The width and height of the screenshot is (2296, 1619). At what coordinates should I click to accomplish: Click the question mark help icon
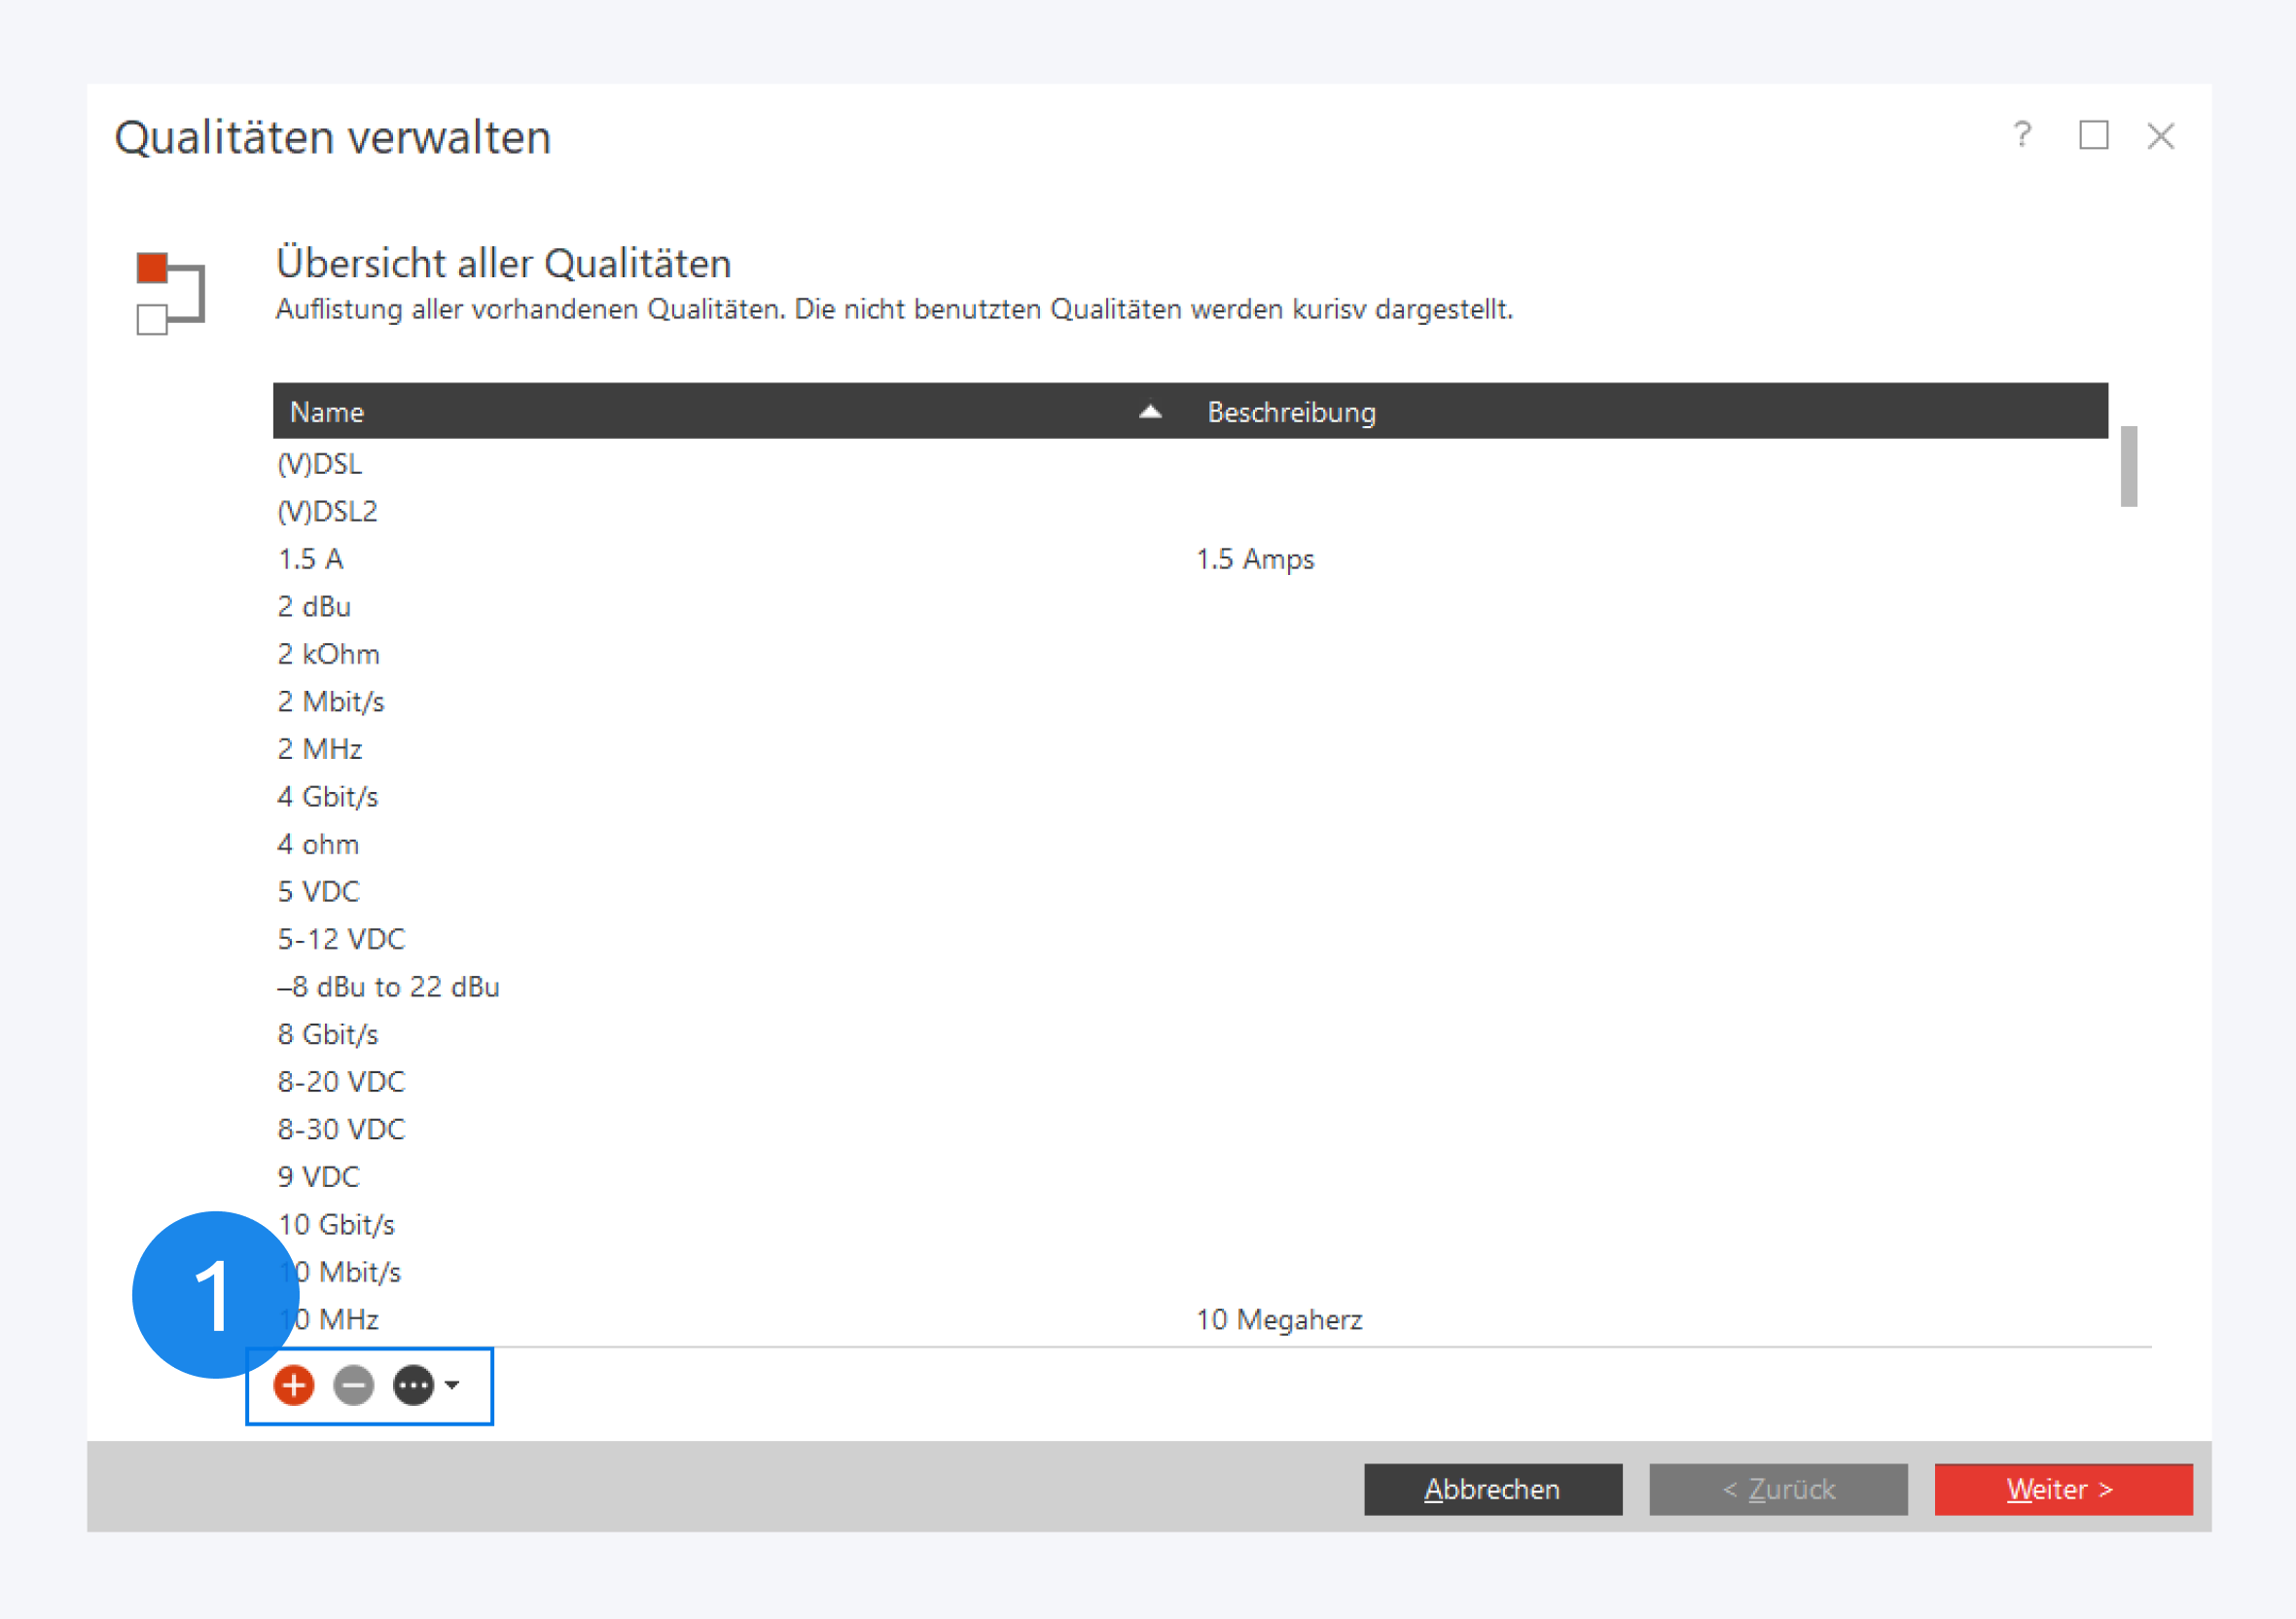[2021, 135]
